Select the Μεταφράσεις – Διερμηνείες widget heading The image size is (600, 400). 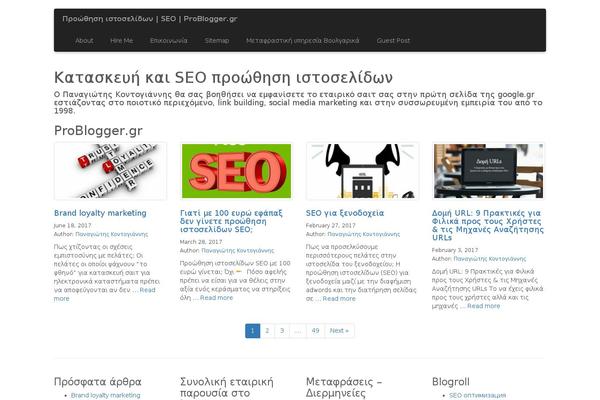[x=344, y=387]
